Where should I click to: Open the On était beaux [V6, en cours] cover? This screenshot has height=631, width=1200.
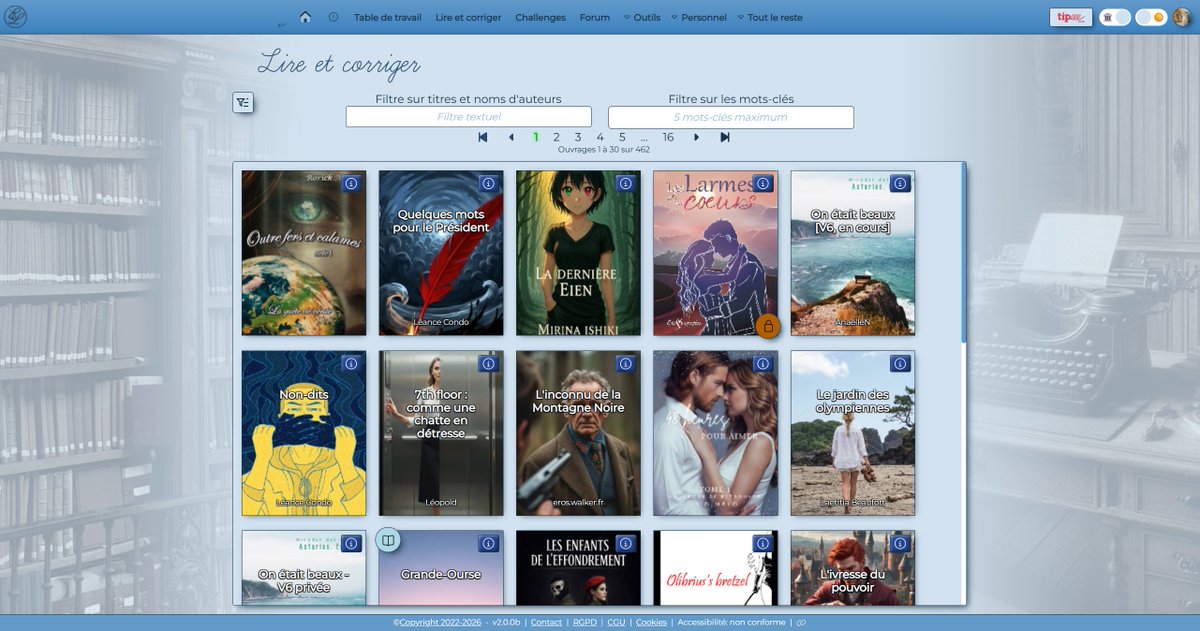tap(853, 253)
